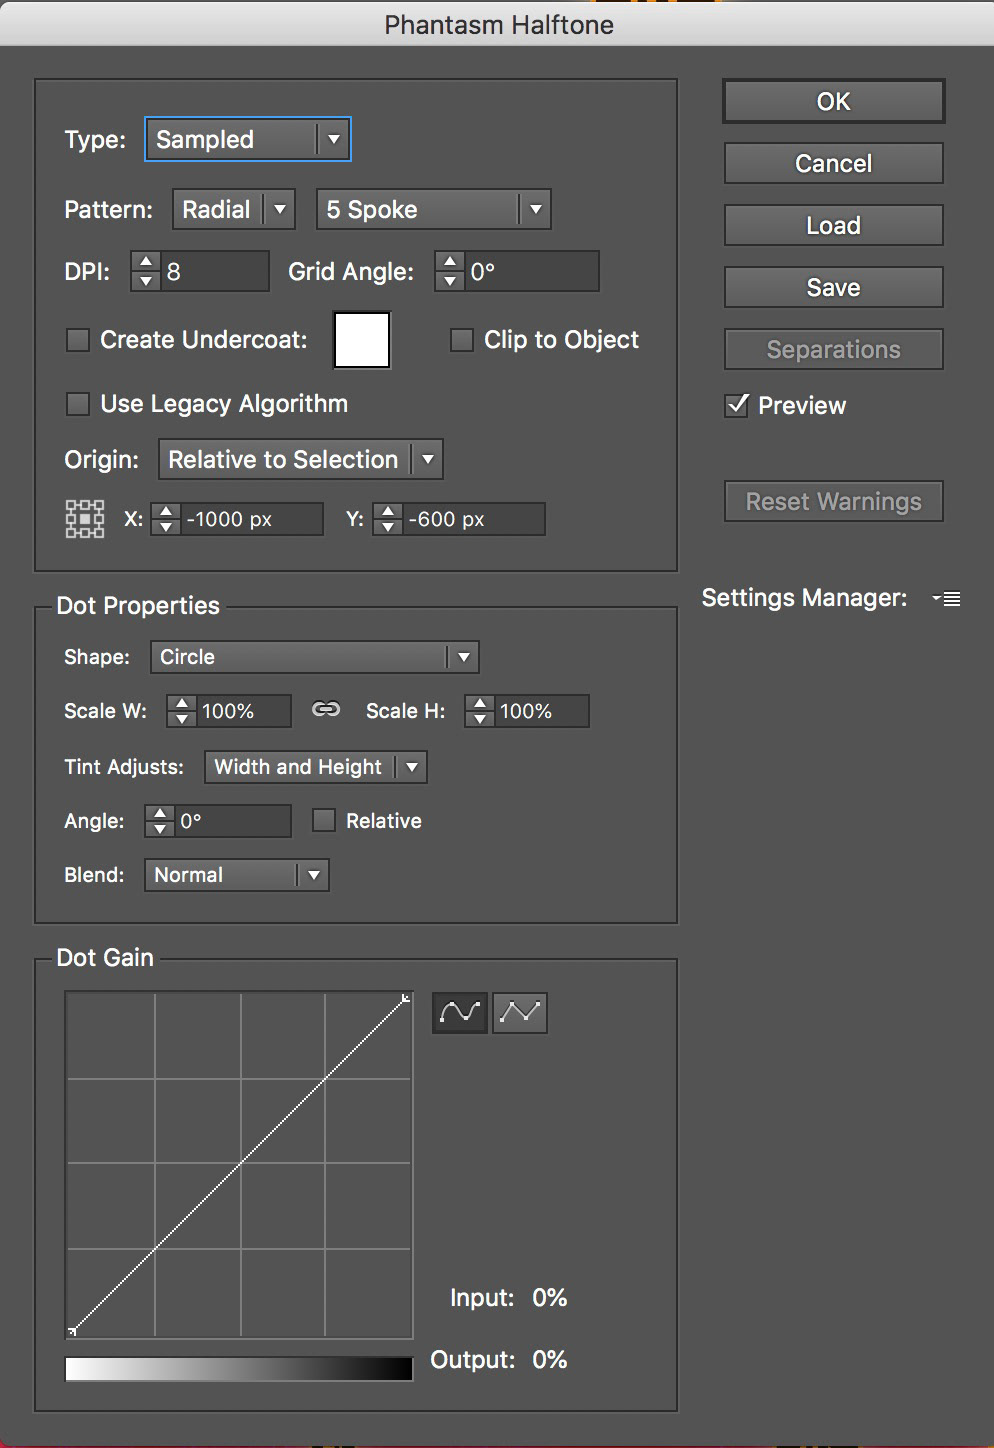Click the bottom-left dot gain curve point

(x=72, y=1330)
